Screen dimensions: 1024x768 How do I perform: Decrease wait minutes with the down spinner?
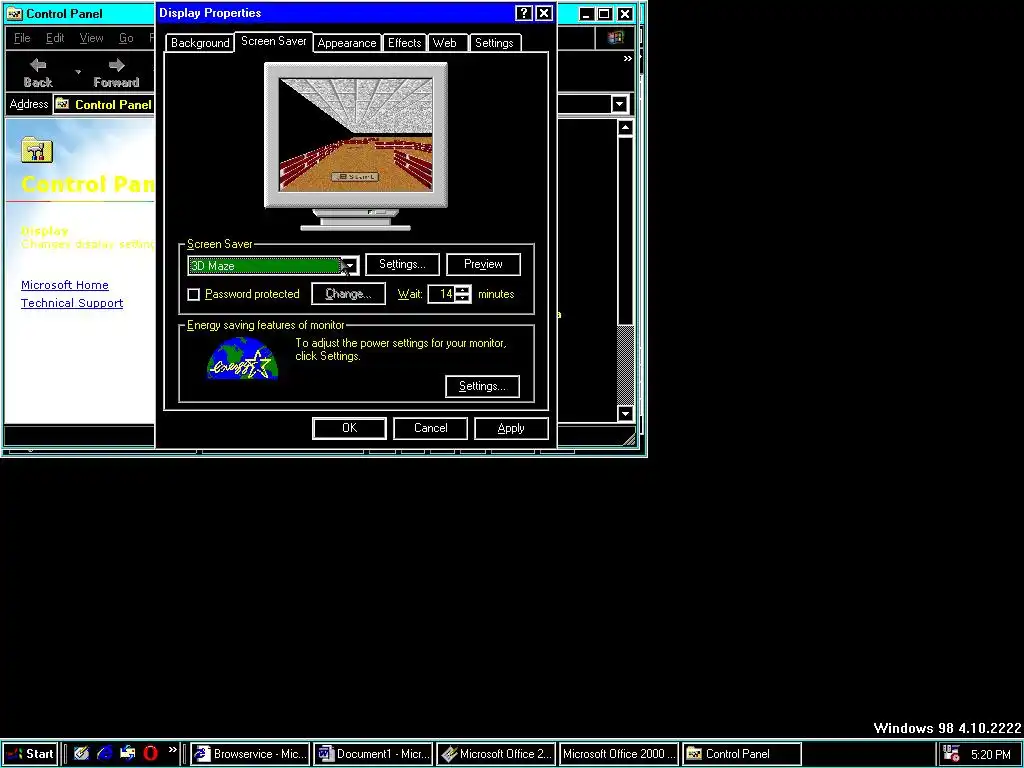click(463, 298)
